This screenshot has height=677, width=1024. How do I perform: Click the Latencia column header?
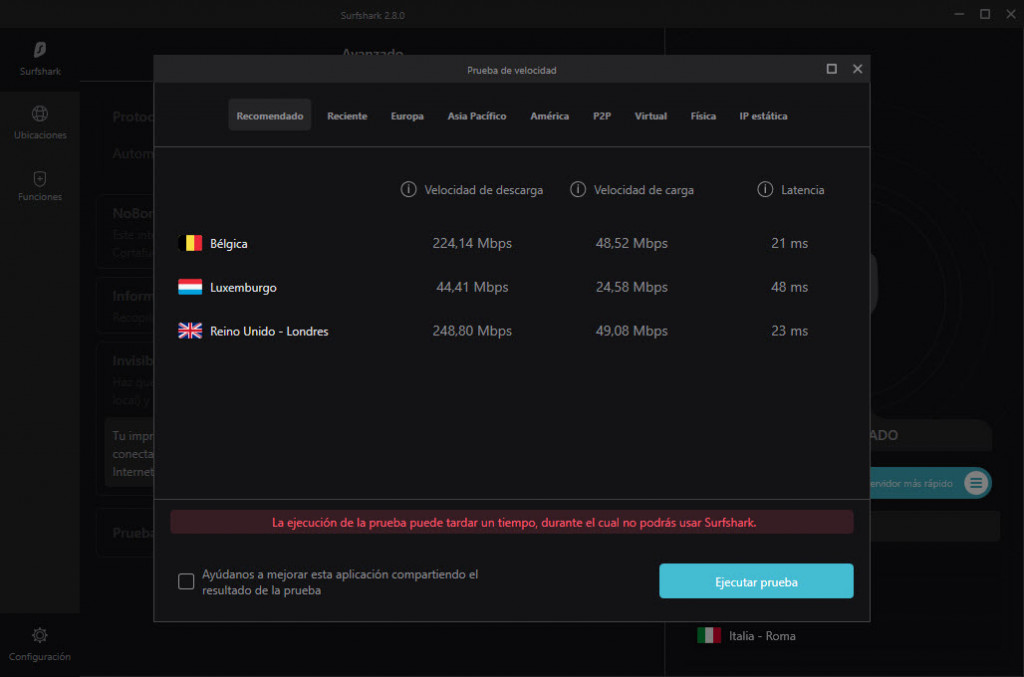click(803, 190)
